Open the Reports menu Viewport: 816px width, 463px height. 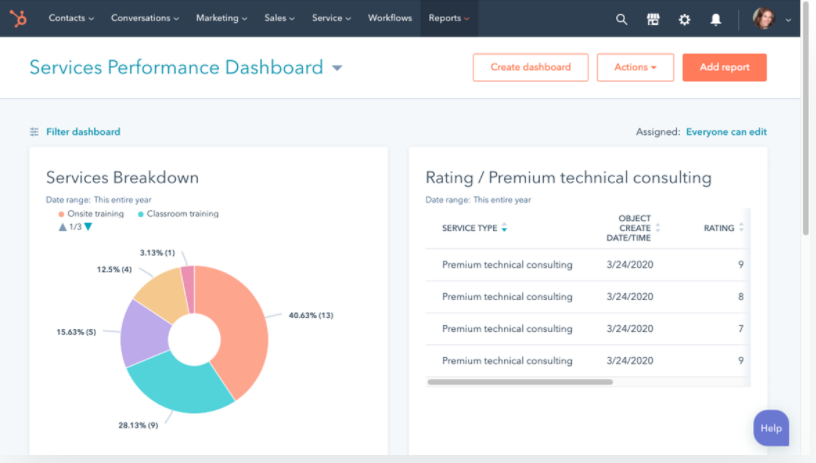449,18
